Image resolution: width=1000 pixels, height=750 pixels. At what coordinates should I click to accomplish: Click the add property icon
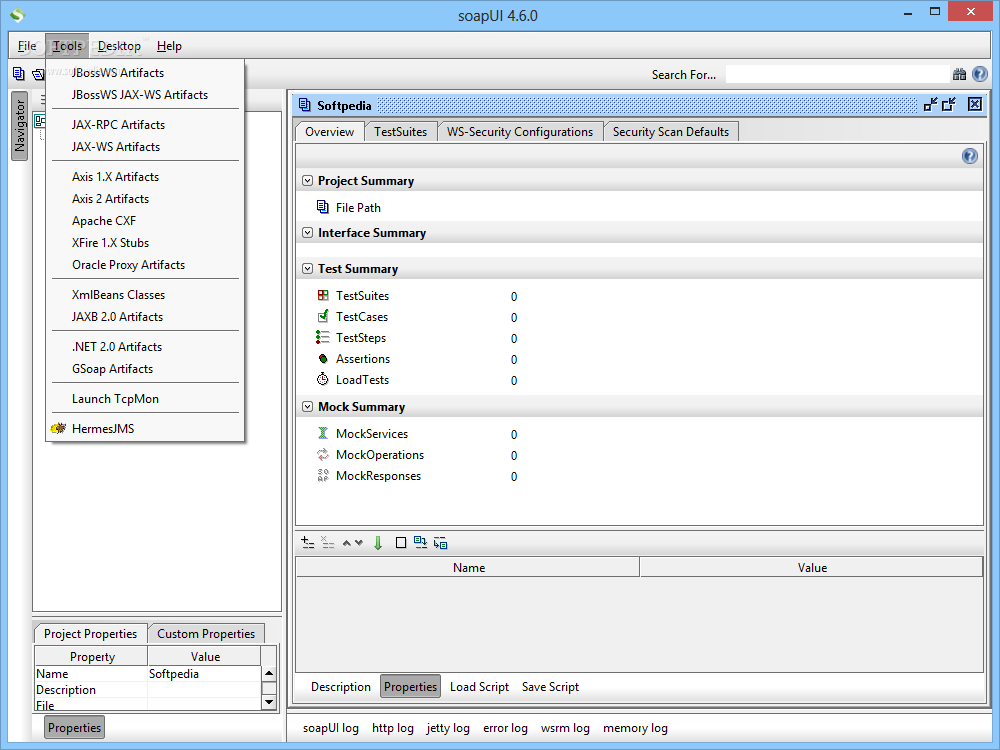(308, 543)
